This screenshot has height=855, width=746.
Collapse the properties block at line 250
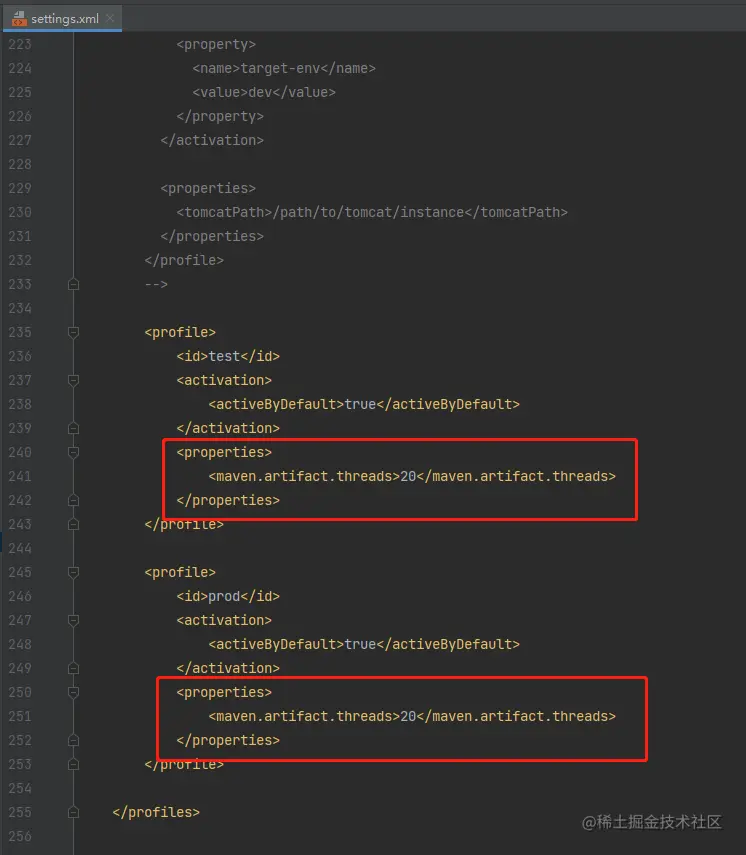pos(74,692)
